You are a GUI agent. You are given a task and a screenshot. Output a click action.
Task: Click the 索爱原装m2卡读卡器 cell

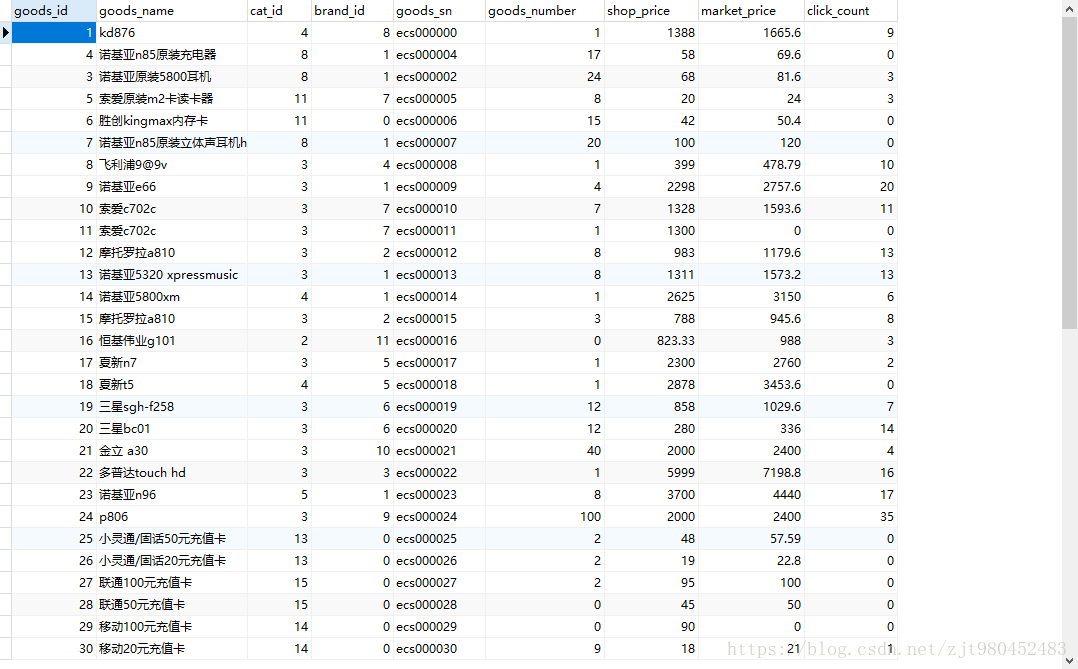tap(172, 98)
